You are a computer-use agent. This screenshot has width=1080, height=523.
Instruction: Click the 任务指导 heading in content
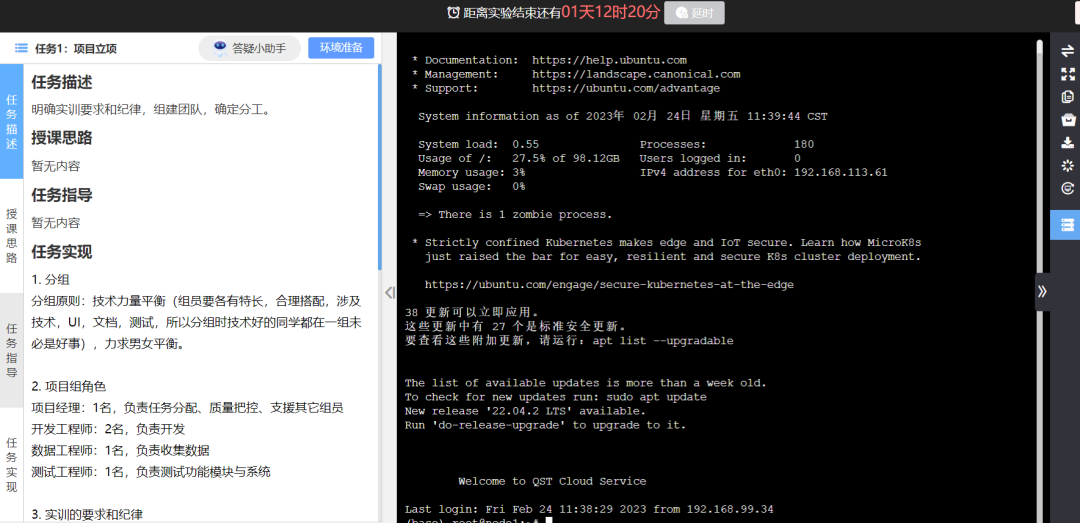pyautogui.click(x=61, y=195)
